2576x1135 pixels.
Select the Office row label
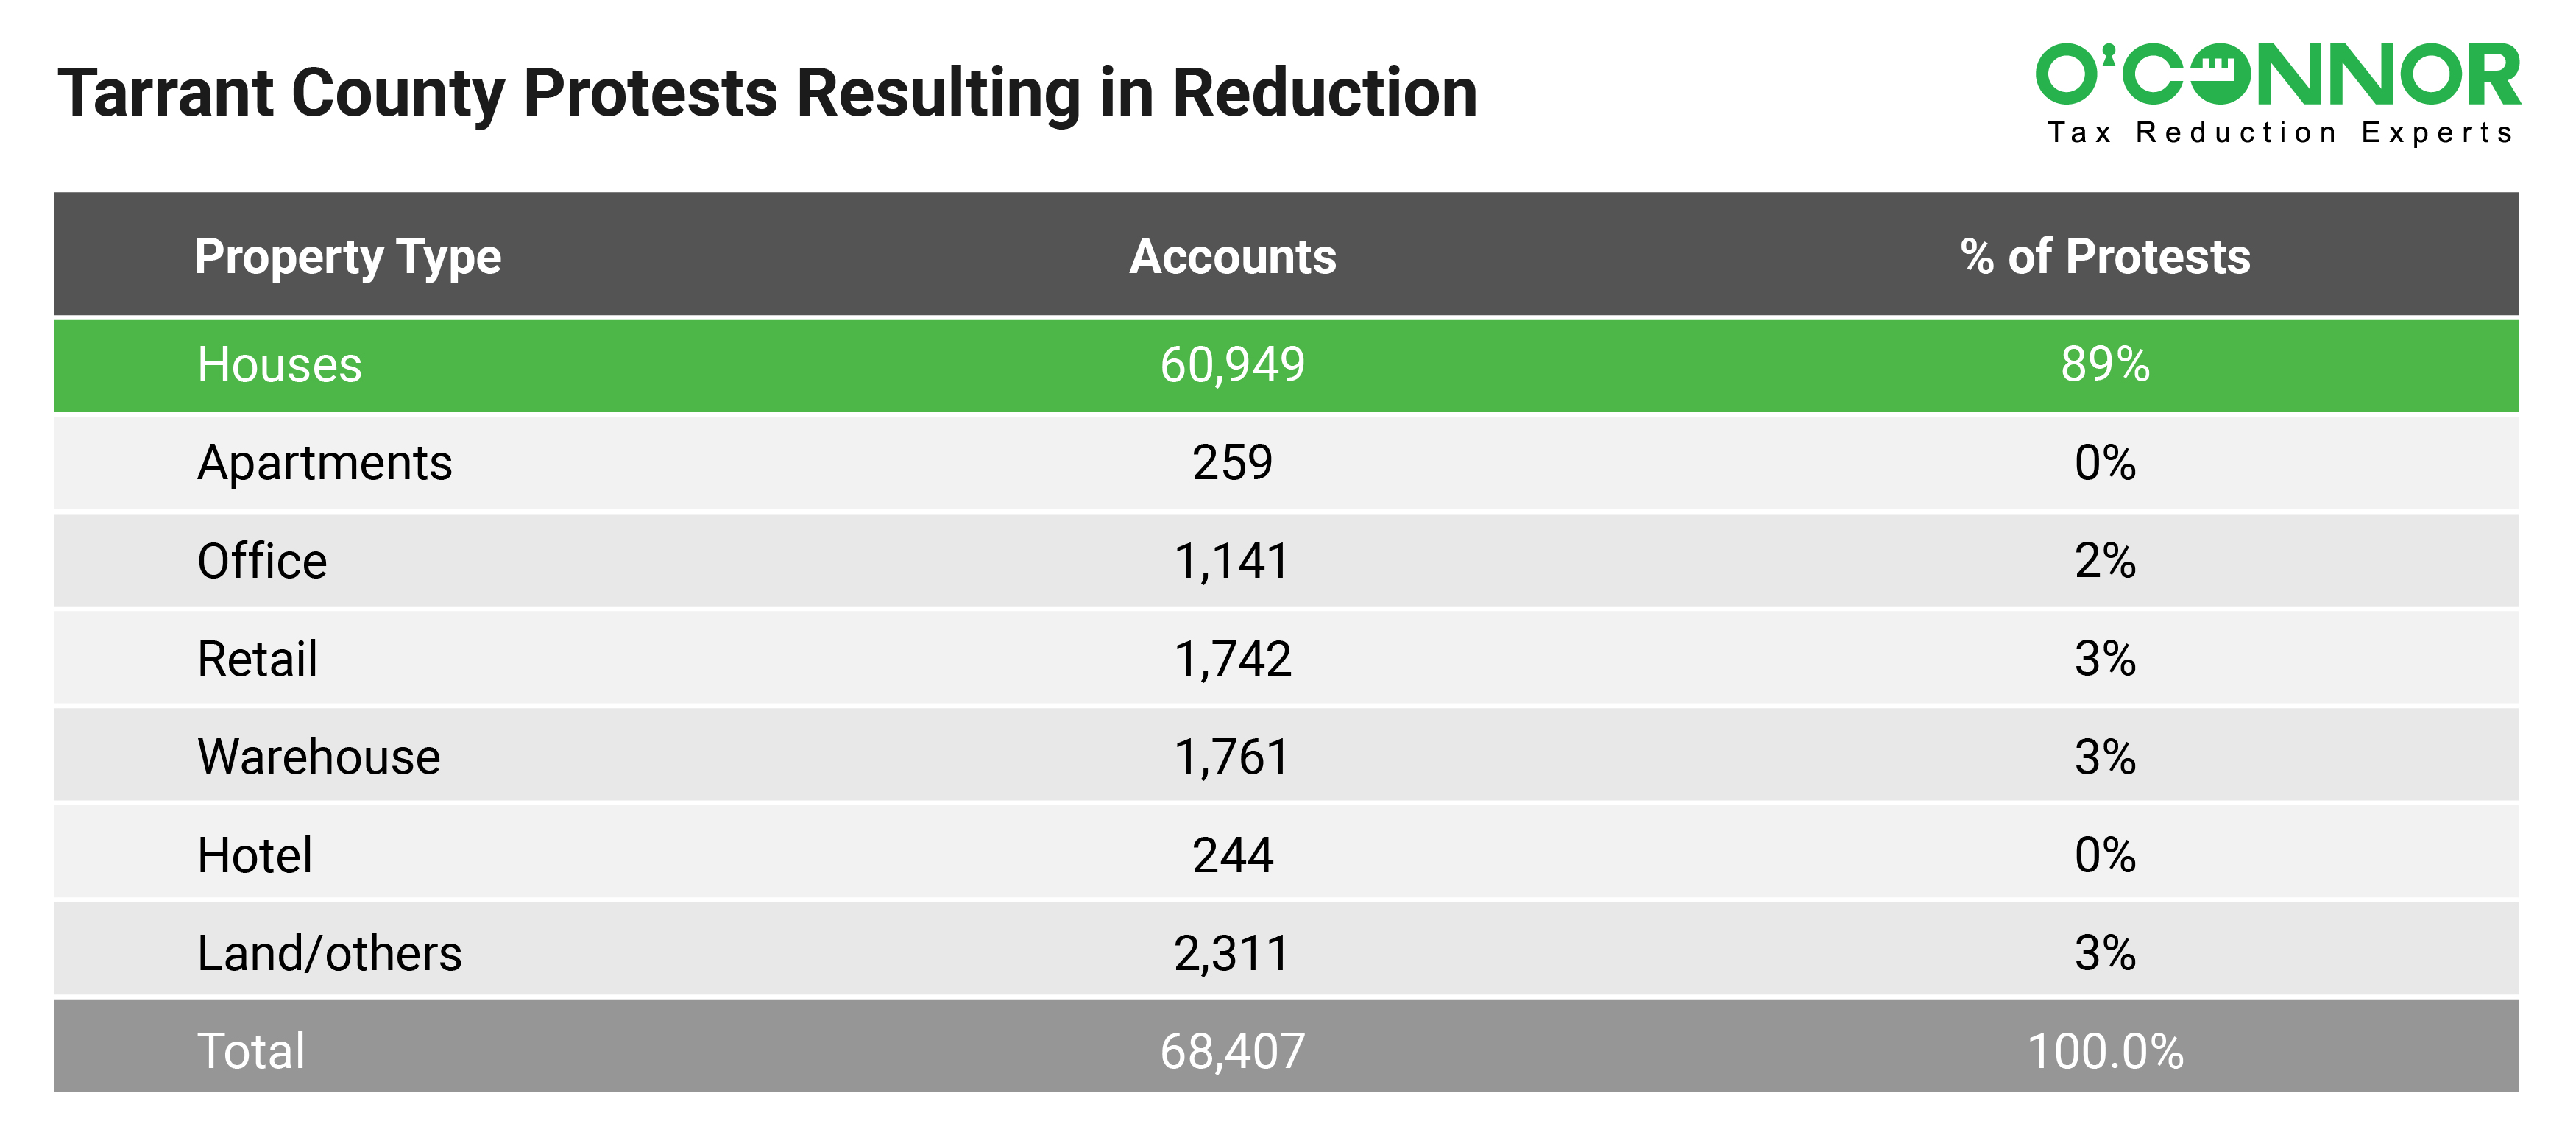[x=262, y=561]
